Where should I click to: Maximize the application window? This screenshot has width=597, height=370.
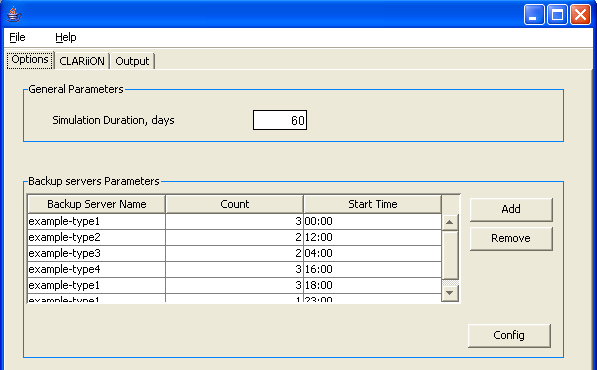[557, 15]
